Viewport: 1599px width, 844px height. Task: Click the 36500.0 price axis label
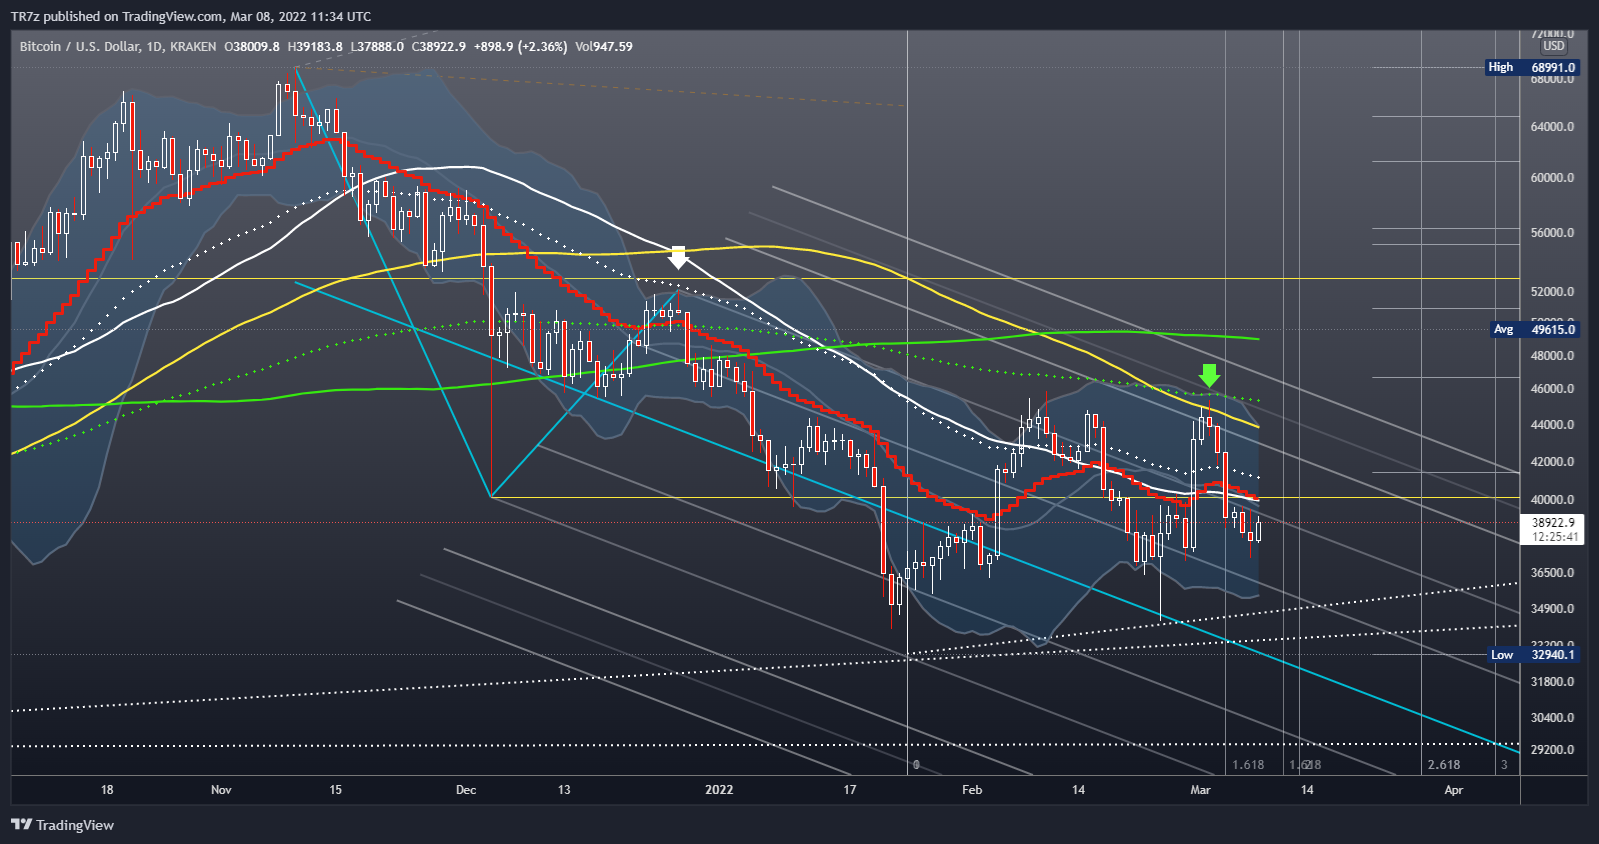1552,573
